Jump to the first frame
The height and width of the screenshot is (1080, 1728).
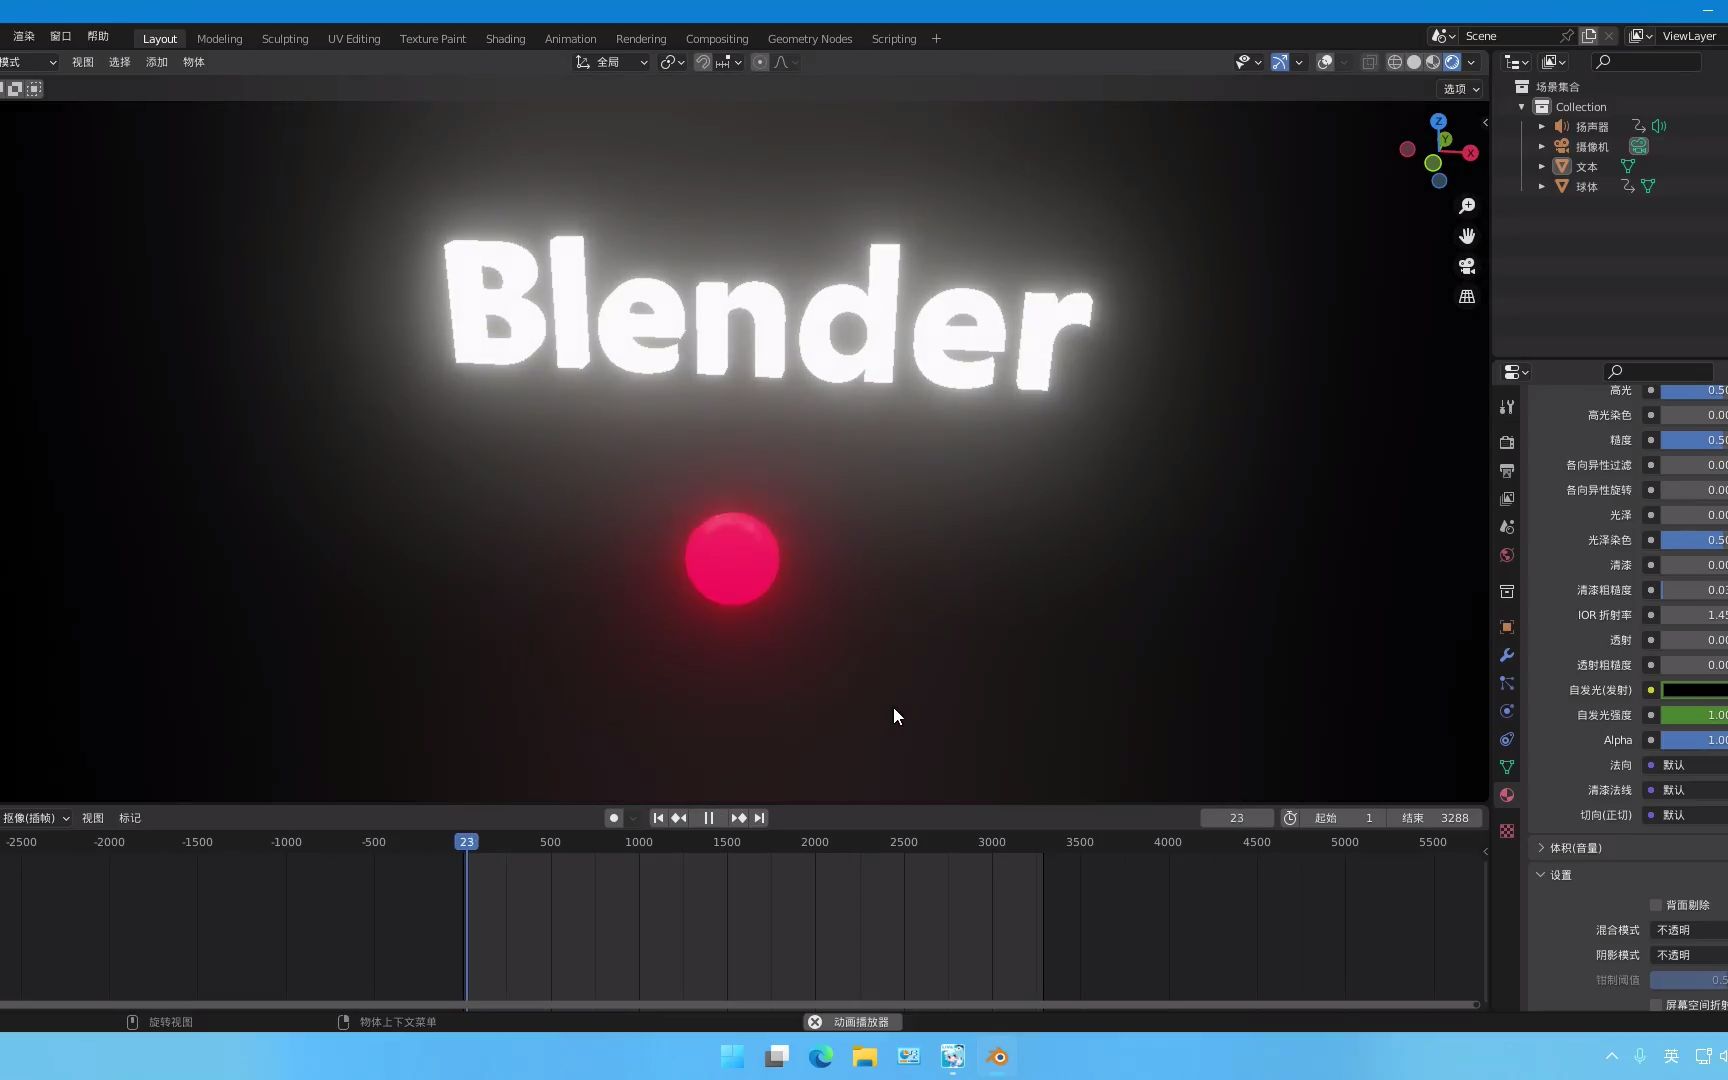point(658,818)
